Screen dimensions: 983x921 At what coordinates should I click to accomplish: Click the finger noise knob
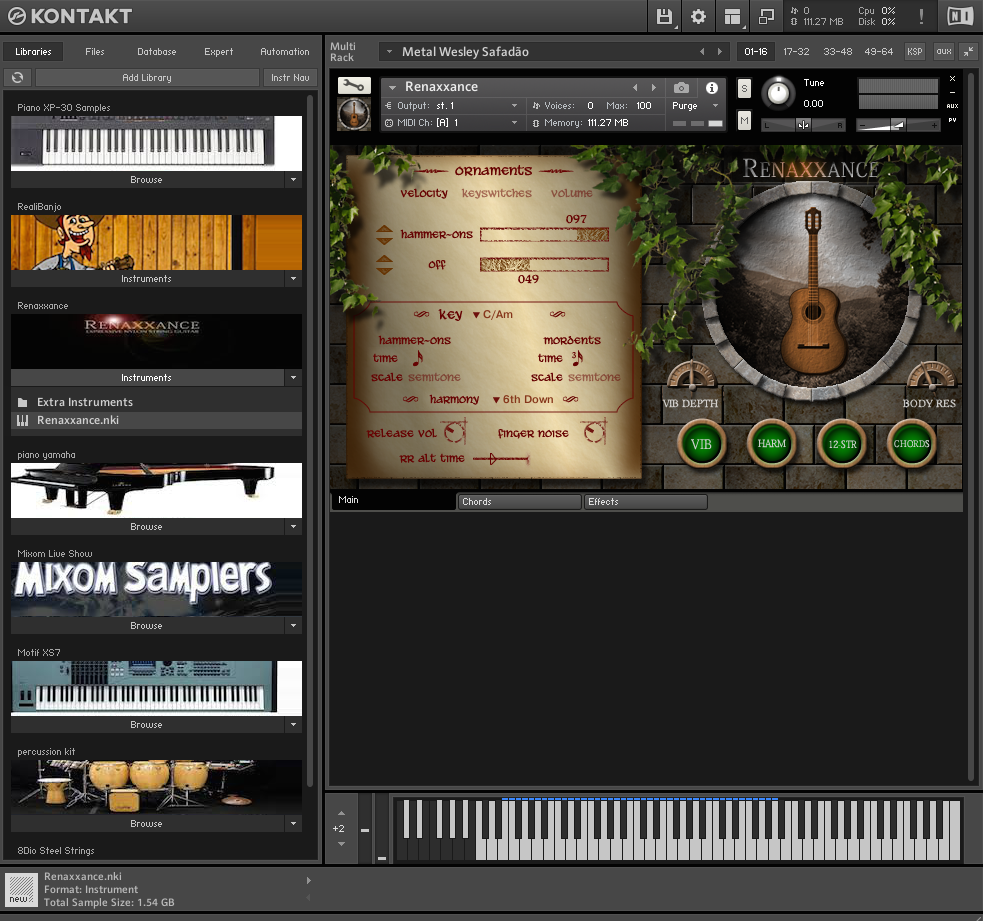594,432
